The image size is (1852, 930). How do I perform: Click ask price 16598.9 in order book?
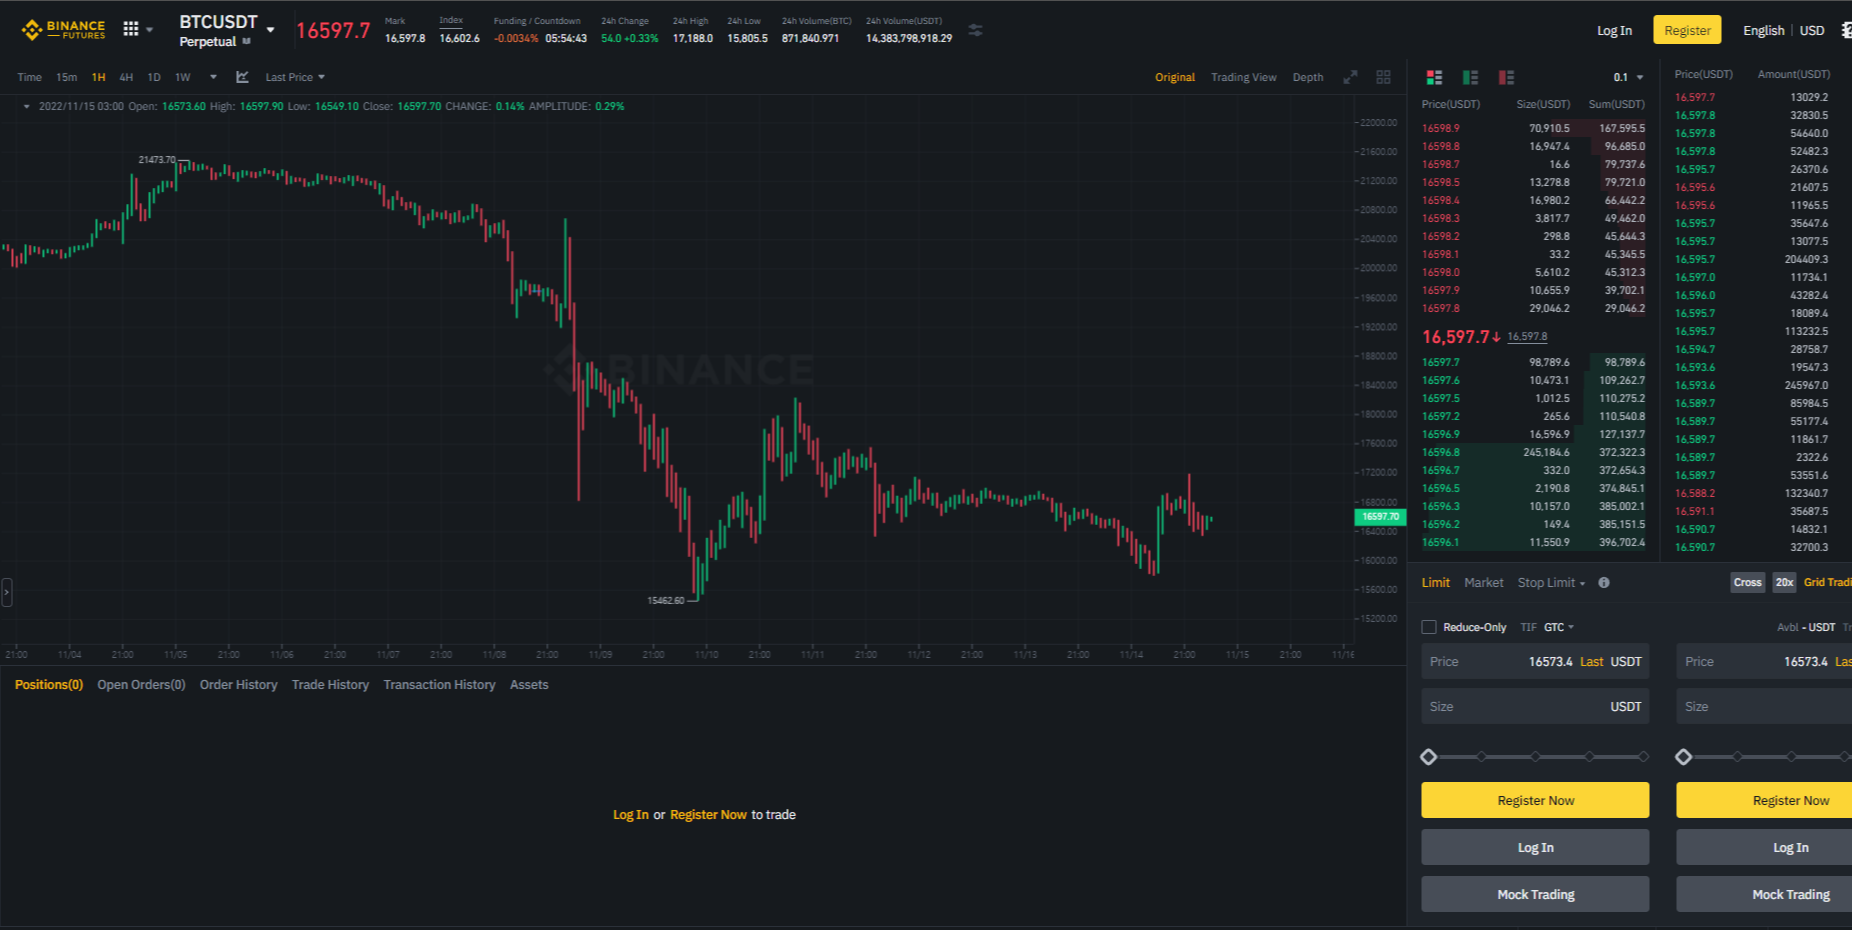1441,128
